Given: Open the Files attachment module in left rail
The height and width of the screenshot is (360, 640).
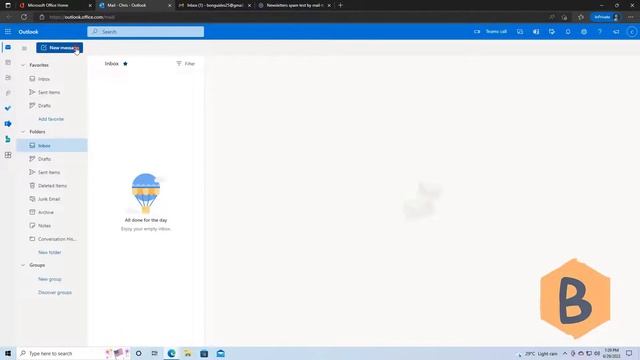Looking at the screenshot, I should (8, 93).
